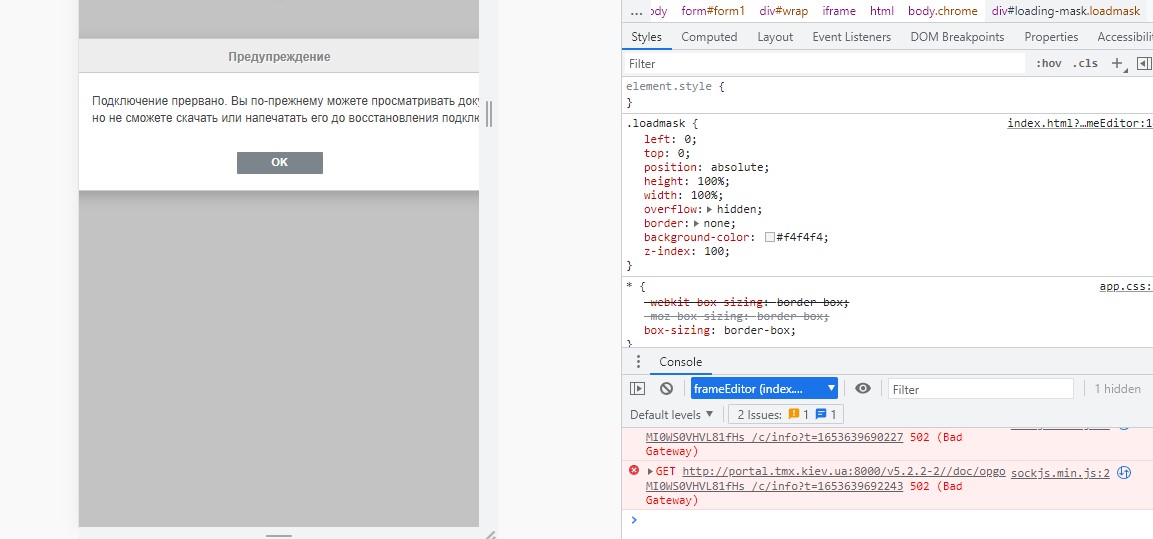Open the Default levels dropdown
This screenshot has width=1153, height=539.
pyautogui.click(x=671, y=415)
